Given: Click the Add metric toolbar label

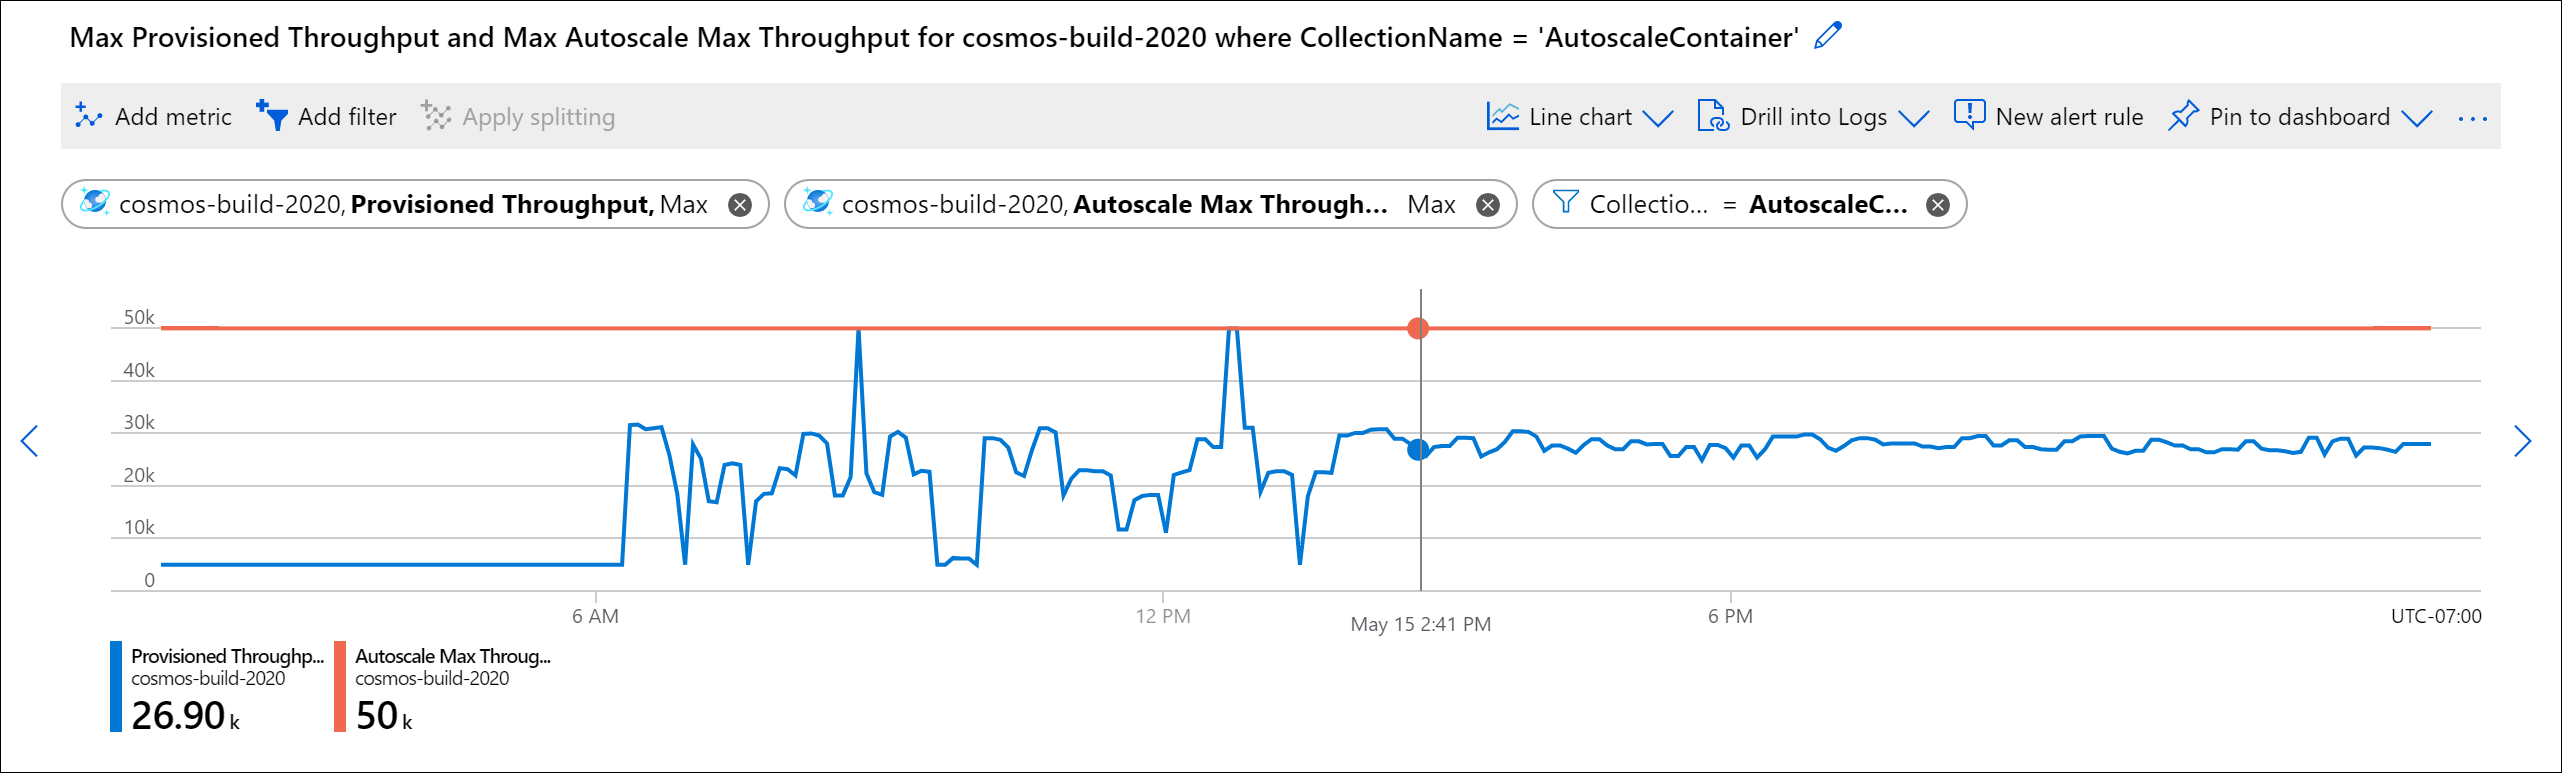Looking at the screenshot, I should pos(172,116).
